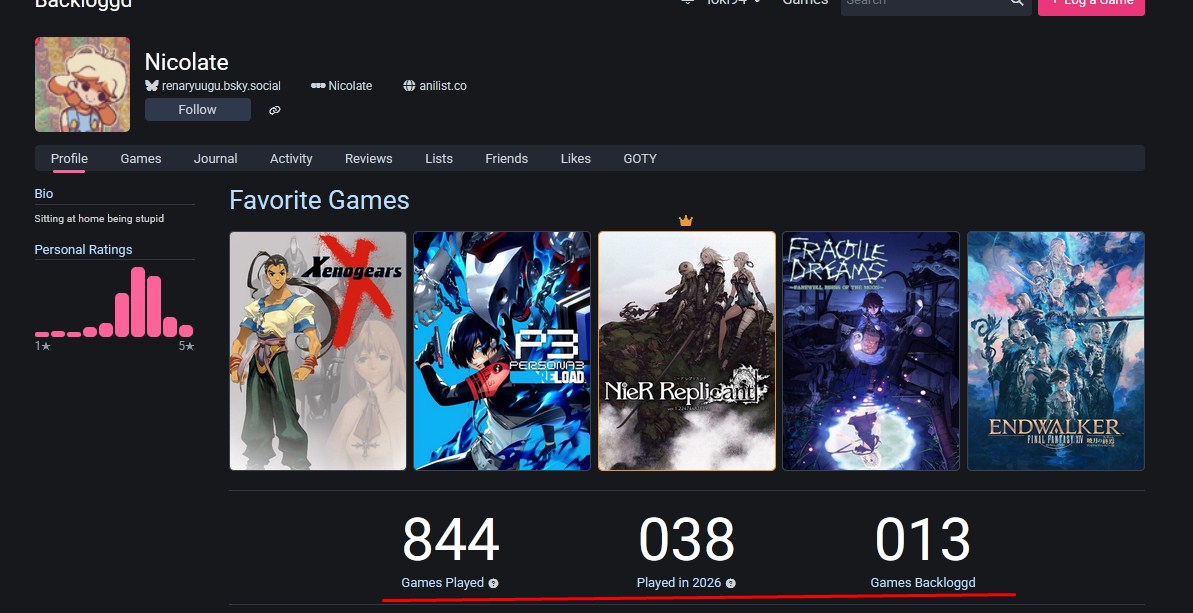Open the Activity tab
Viewport: 1193px width, 613px height.
pos(291,158)
